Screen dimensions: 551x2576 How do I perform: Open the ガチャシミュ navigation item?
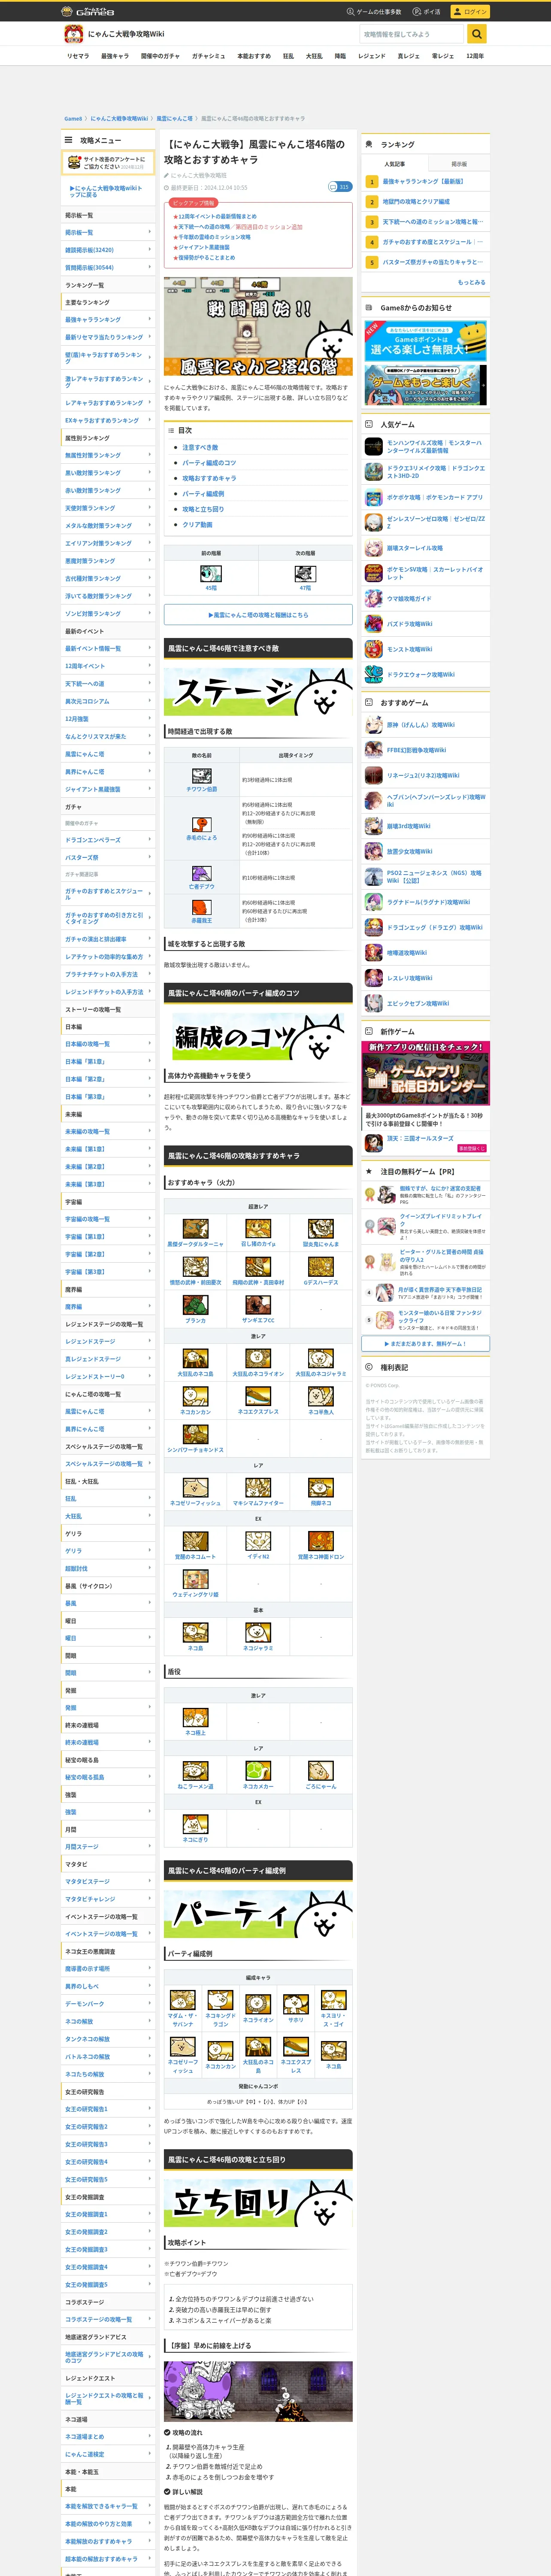click(x=208, y=56)
